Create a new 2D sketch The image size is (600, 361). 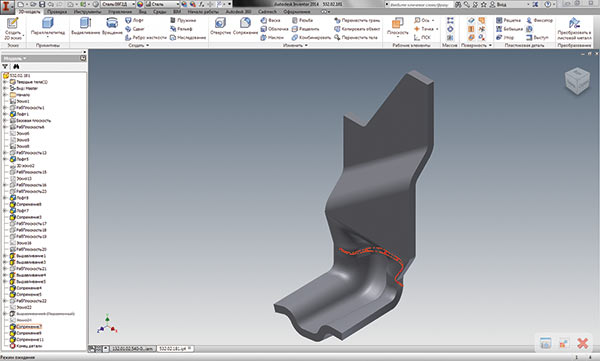pos(13,28)
